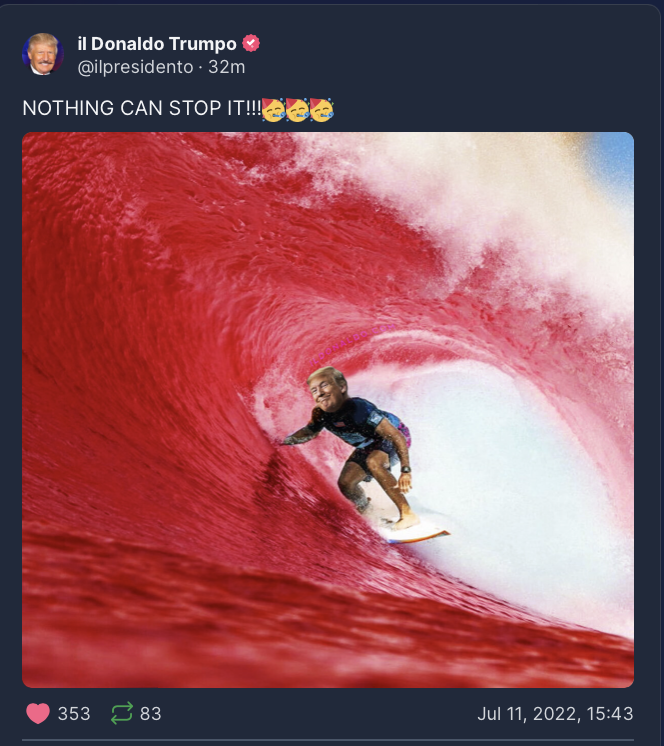This screenshot has height=746, width=664.
Task: View the 83 reposts count
Action: [x=151, y=714]
